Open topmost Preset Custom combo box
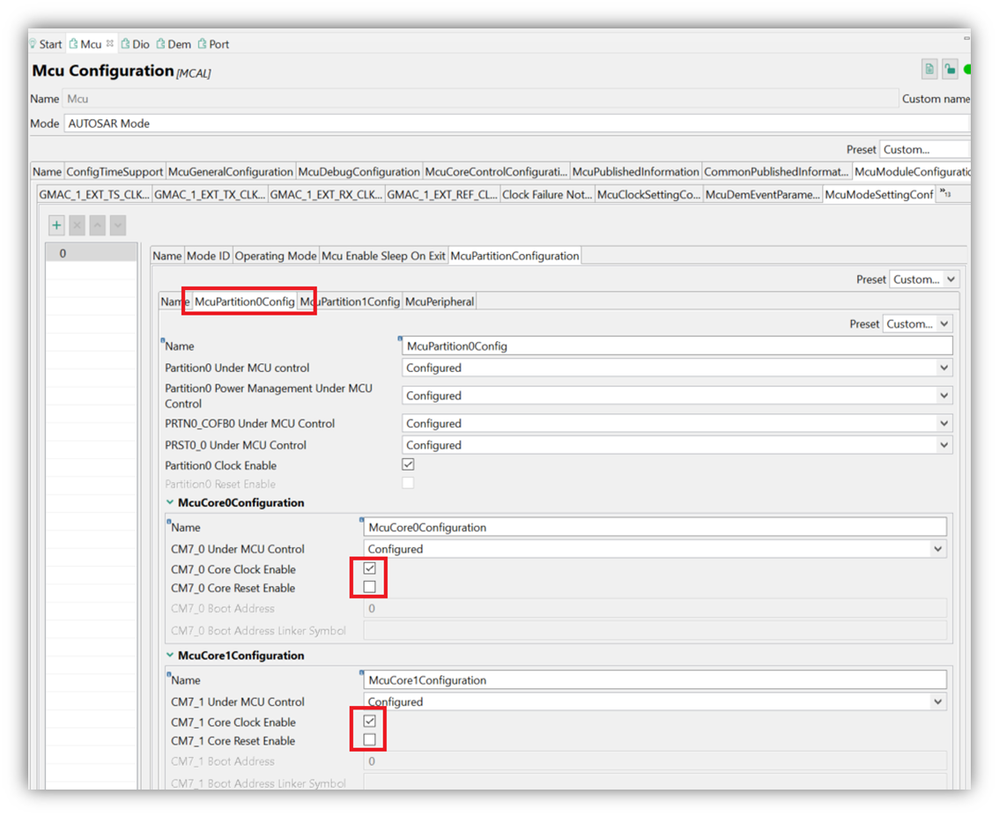 (924, 149)
